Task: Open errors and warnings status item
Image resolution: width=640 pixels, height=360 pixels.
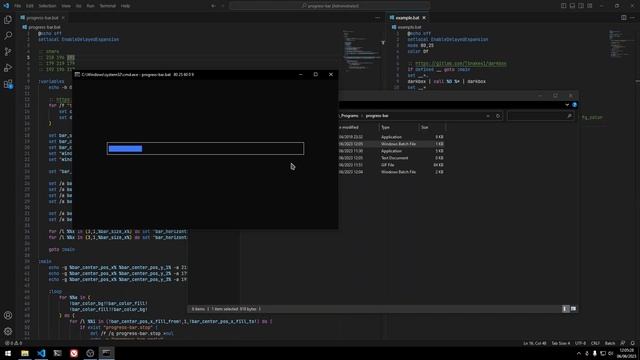Action: pos(13,343)
